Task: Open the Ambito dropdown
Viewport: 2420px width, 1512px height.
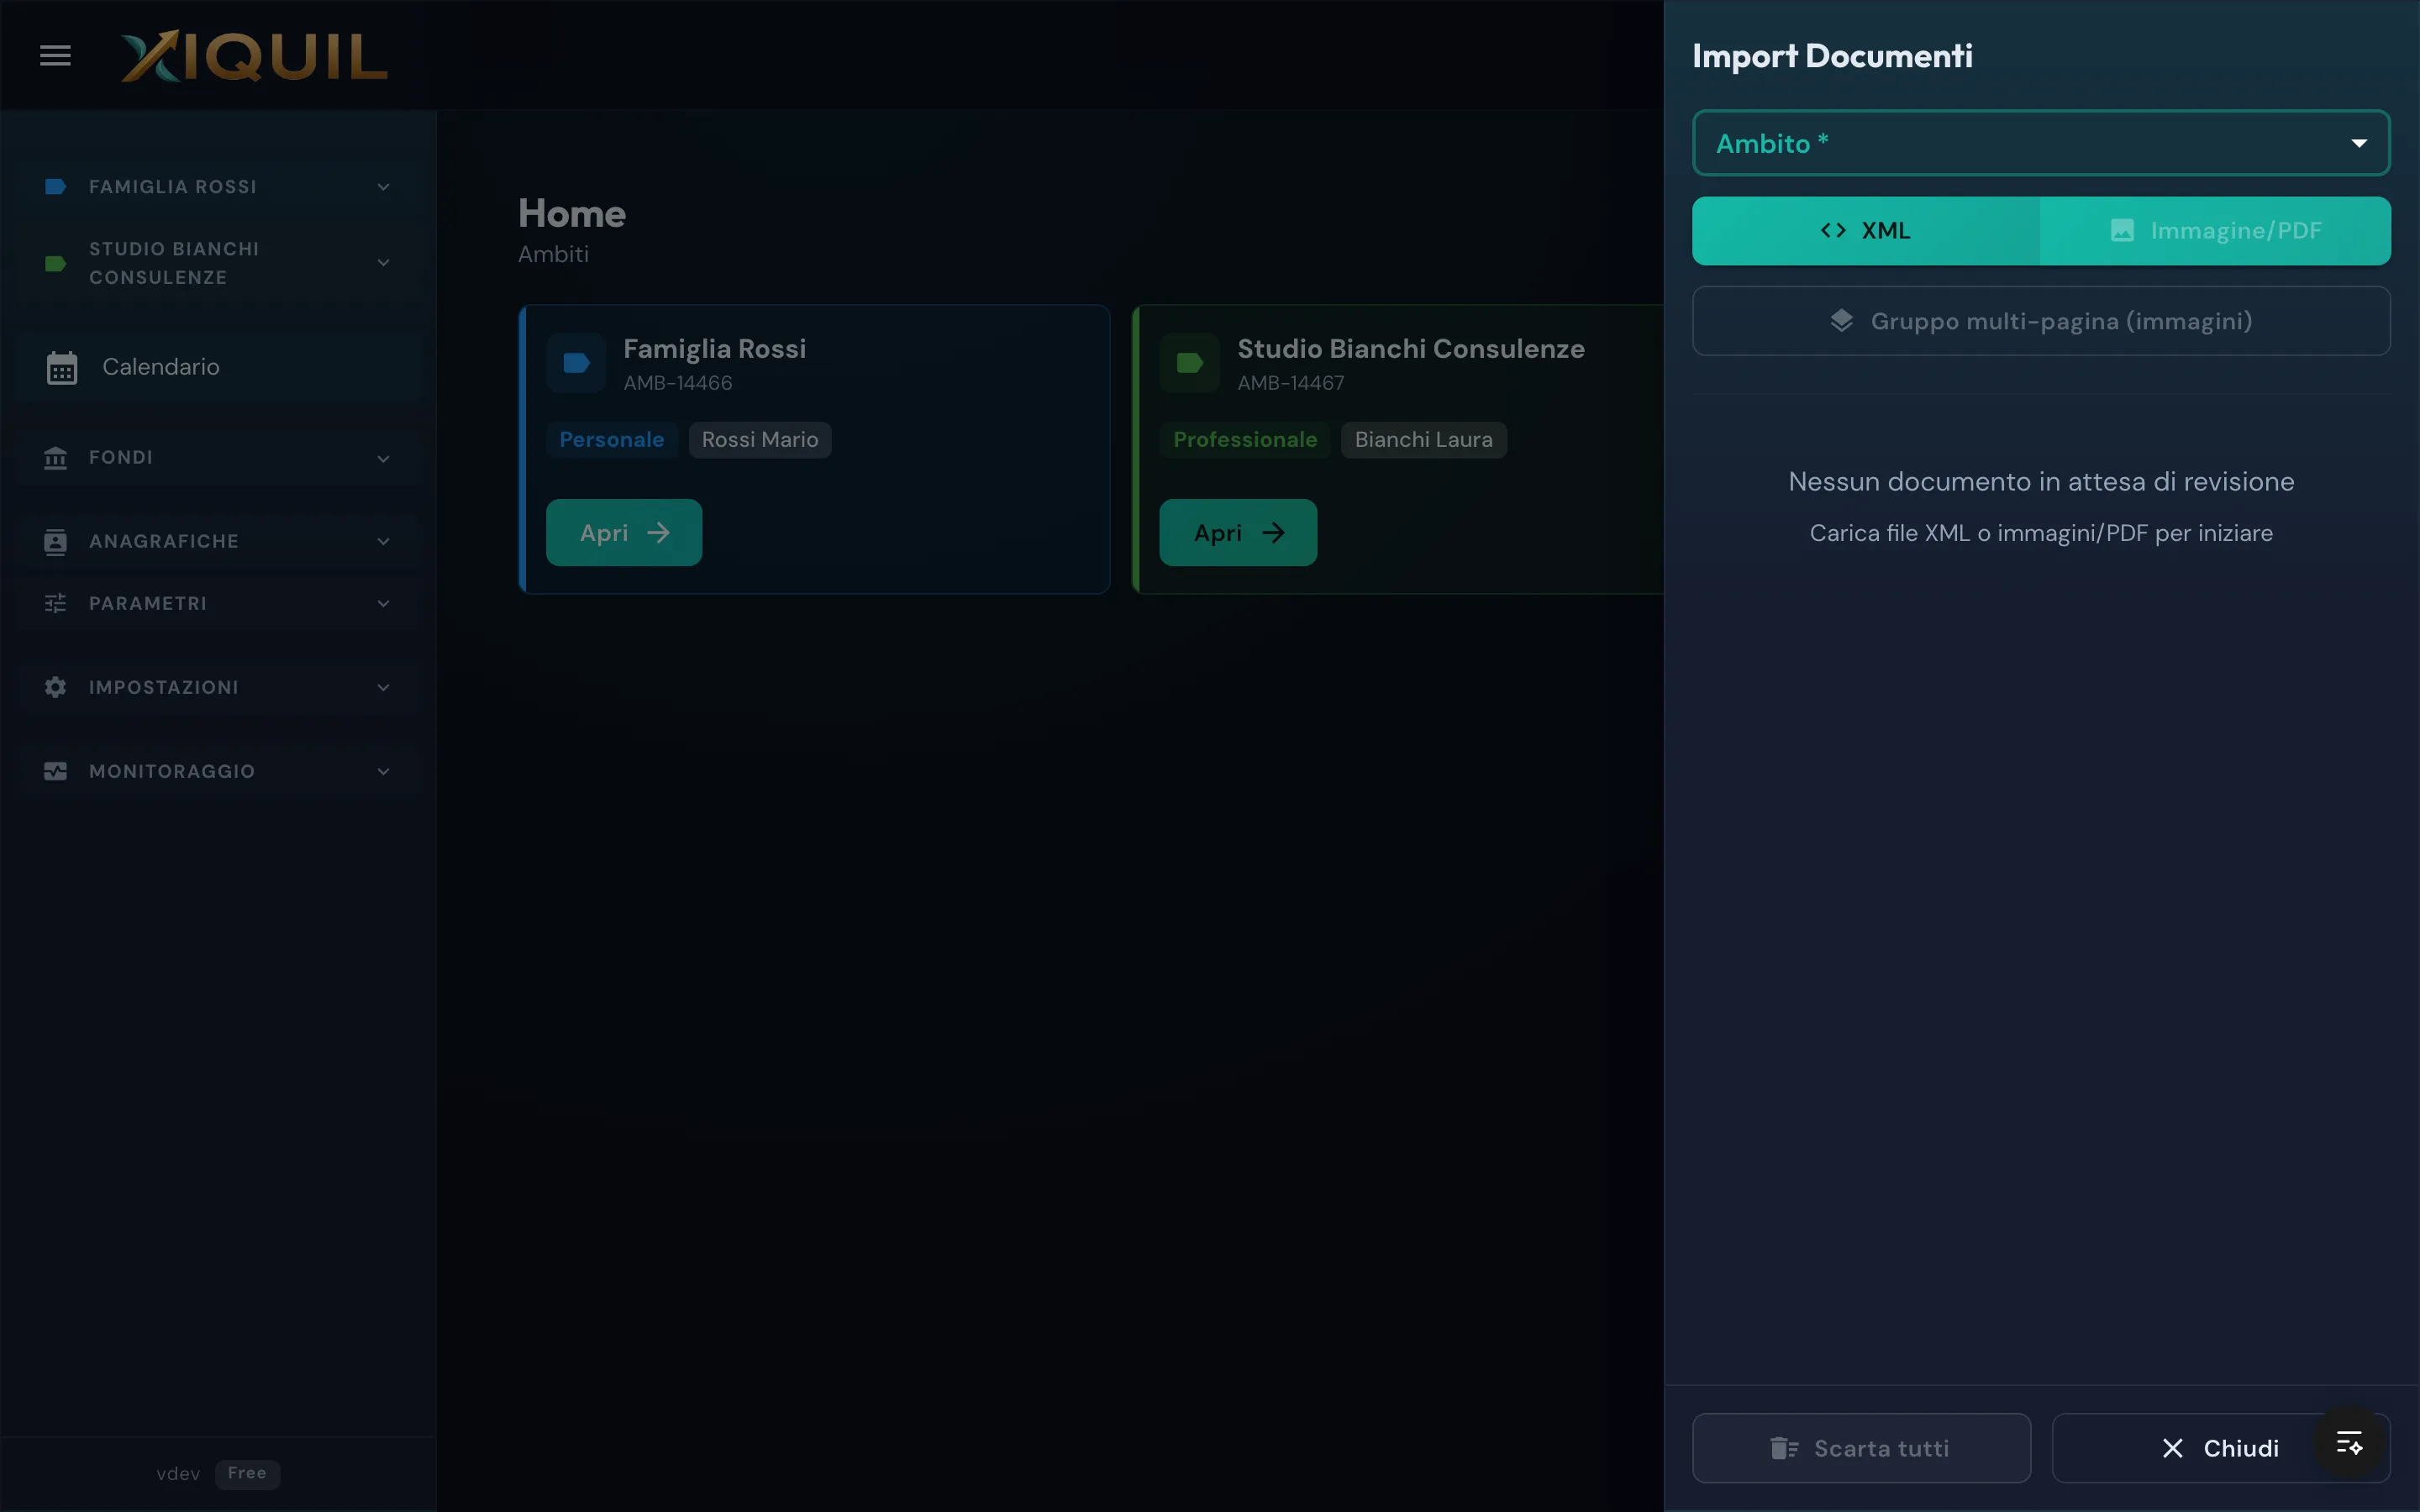Action: [2041, 143]
